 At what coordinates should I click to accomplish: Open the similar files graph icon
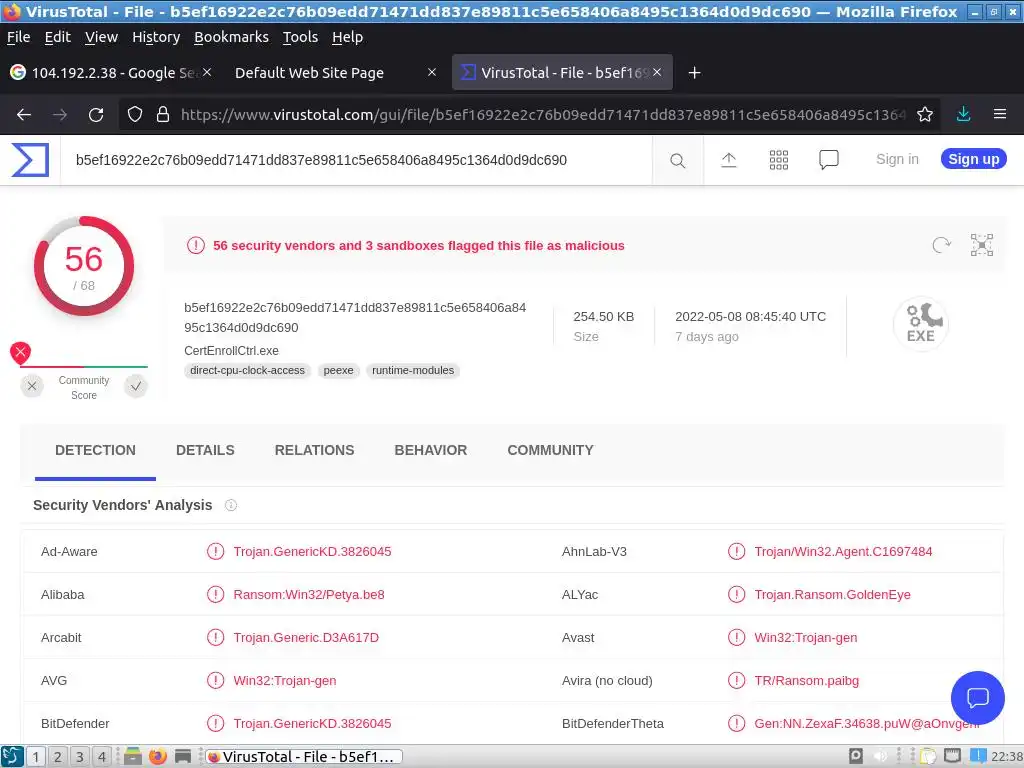[982, 245]
